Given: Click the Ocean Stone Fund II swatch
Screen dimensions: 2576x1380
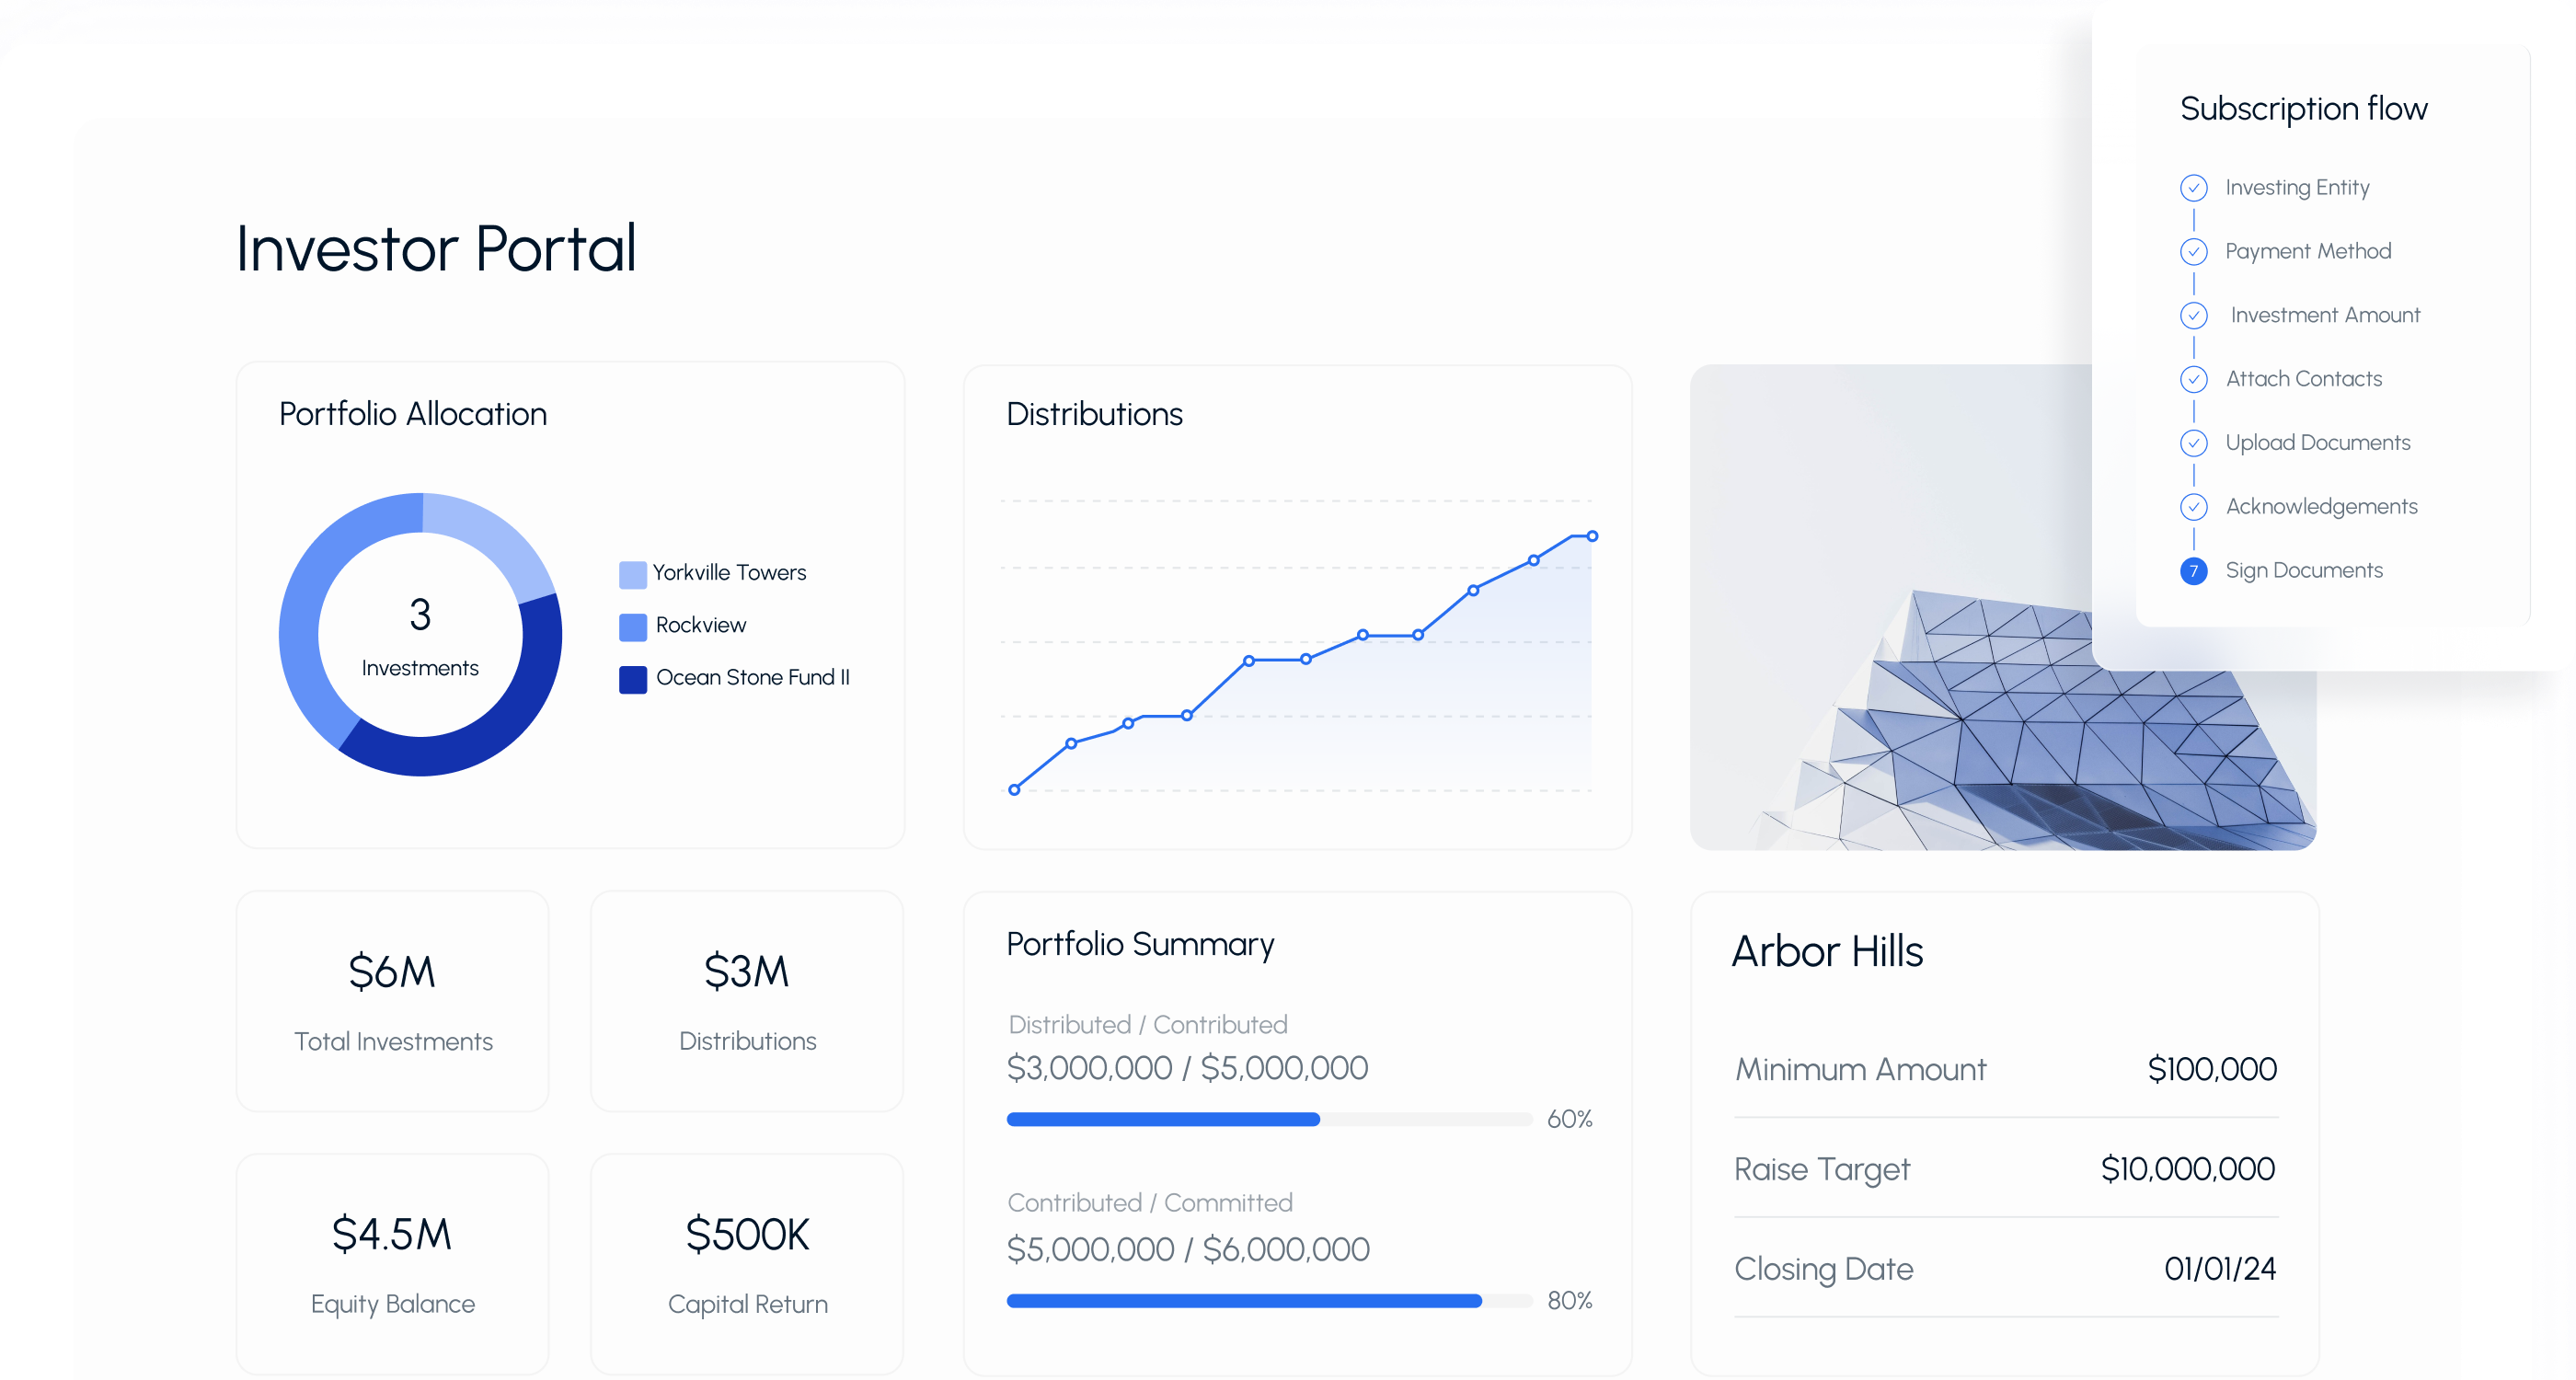Looking at the screenshot, I should (632, 679).
